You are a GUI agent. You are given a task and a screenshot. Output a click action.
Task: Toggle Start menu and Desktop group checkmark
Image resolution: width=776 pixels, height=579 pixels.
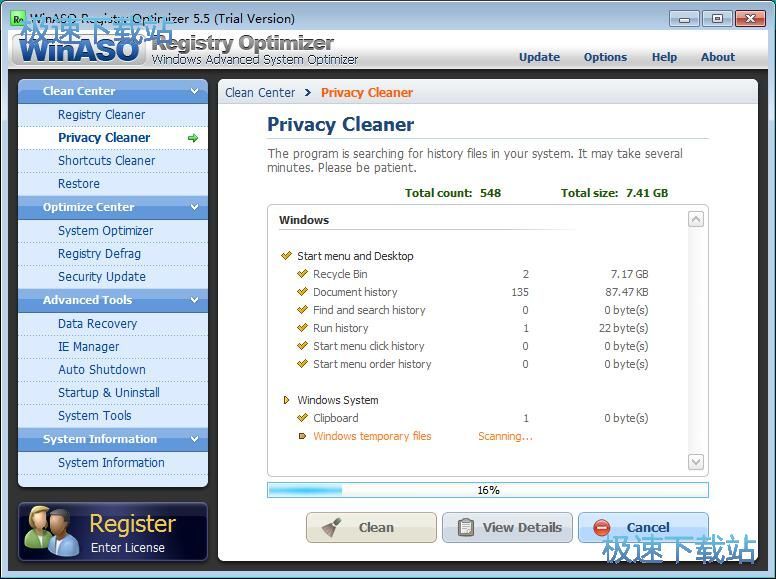coord(287,256)
